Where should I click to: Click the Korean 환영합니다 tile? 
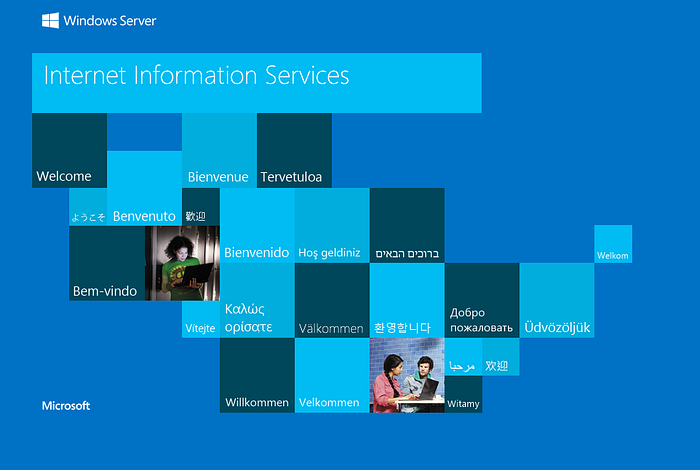pos(407,300)
